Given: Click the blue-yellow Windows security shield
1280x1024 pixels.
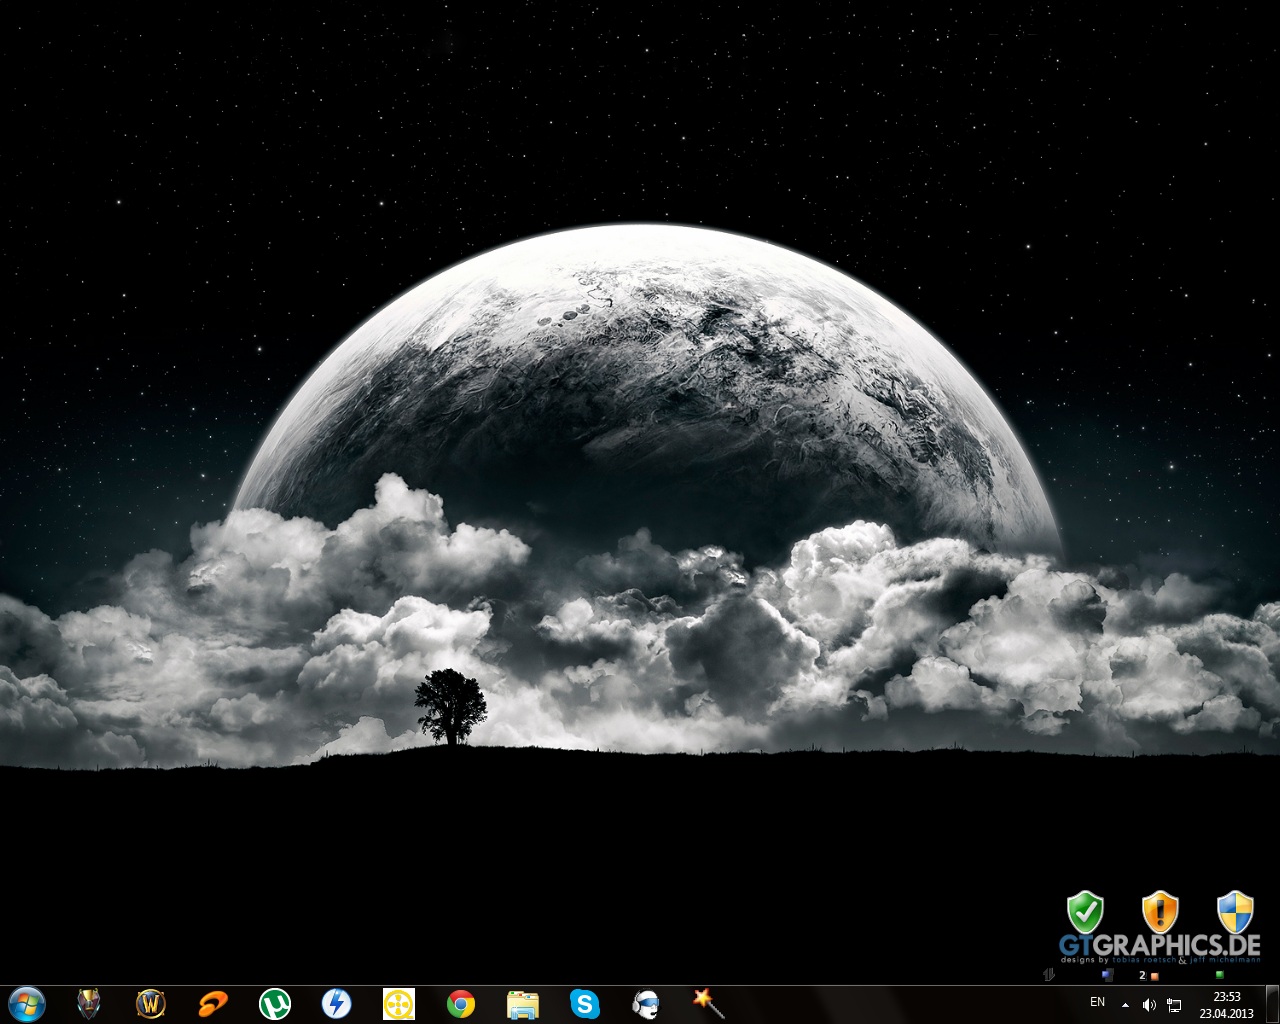Looking at the screenshot, I should (1235, 912).
